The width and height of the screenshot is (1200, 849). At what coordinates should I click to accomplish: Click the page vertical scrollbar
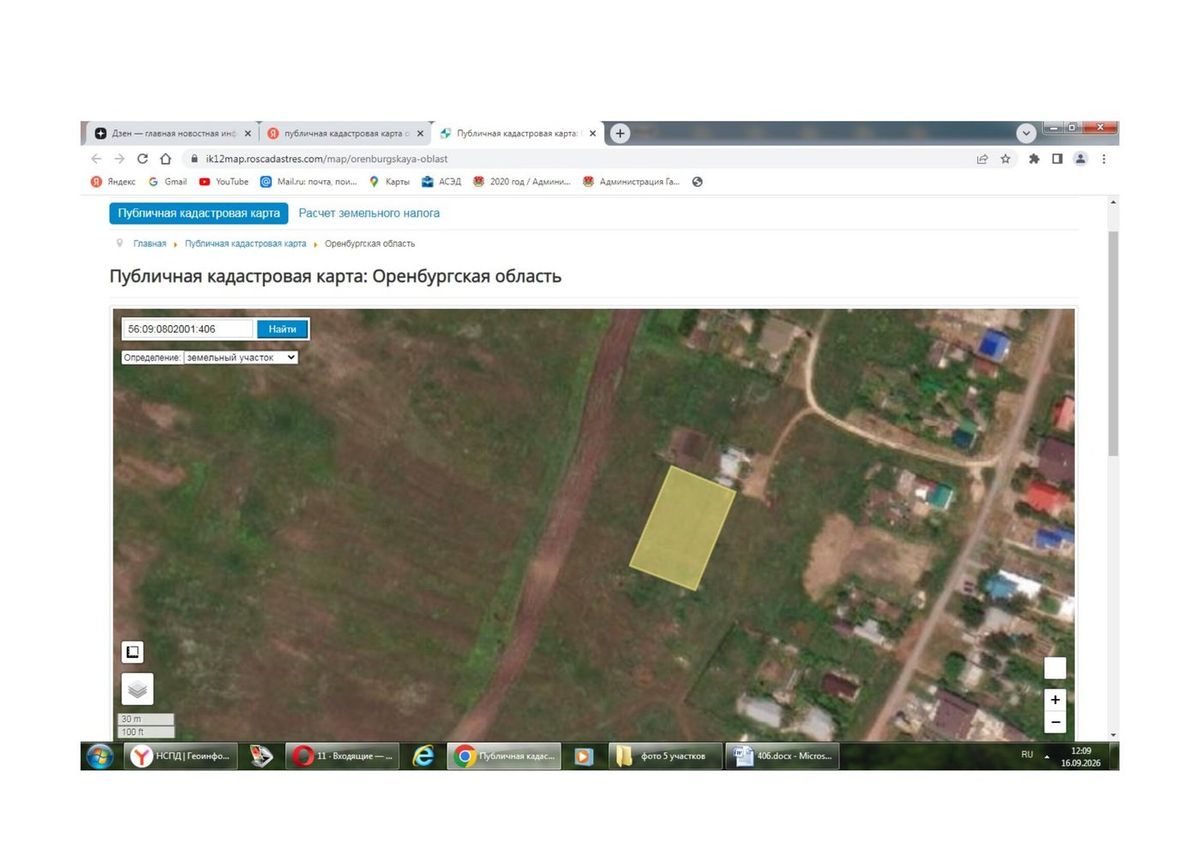[x=1113, y=343]
